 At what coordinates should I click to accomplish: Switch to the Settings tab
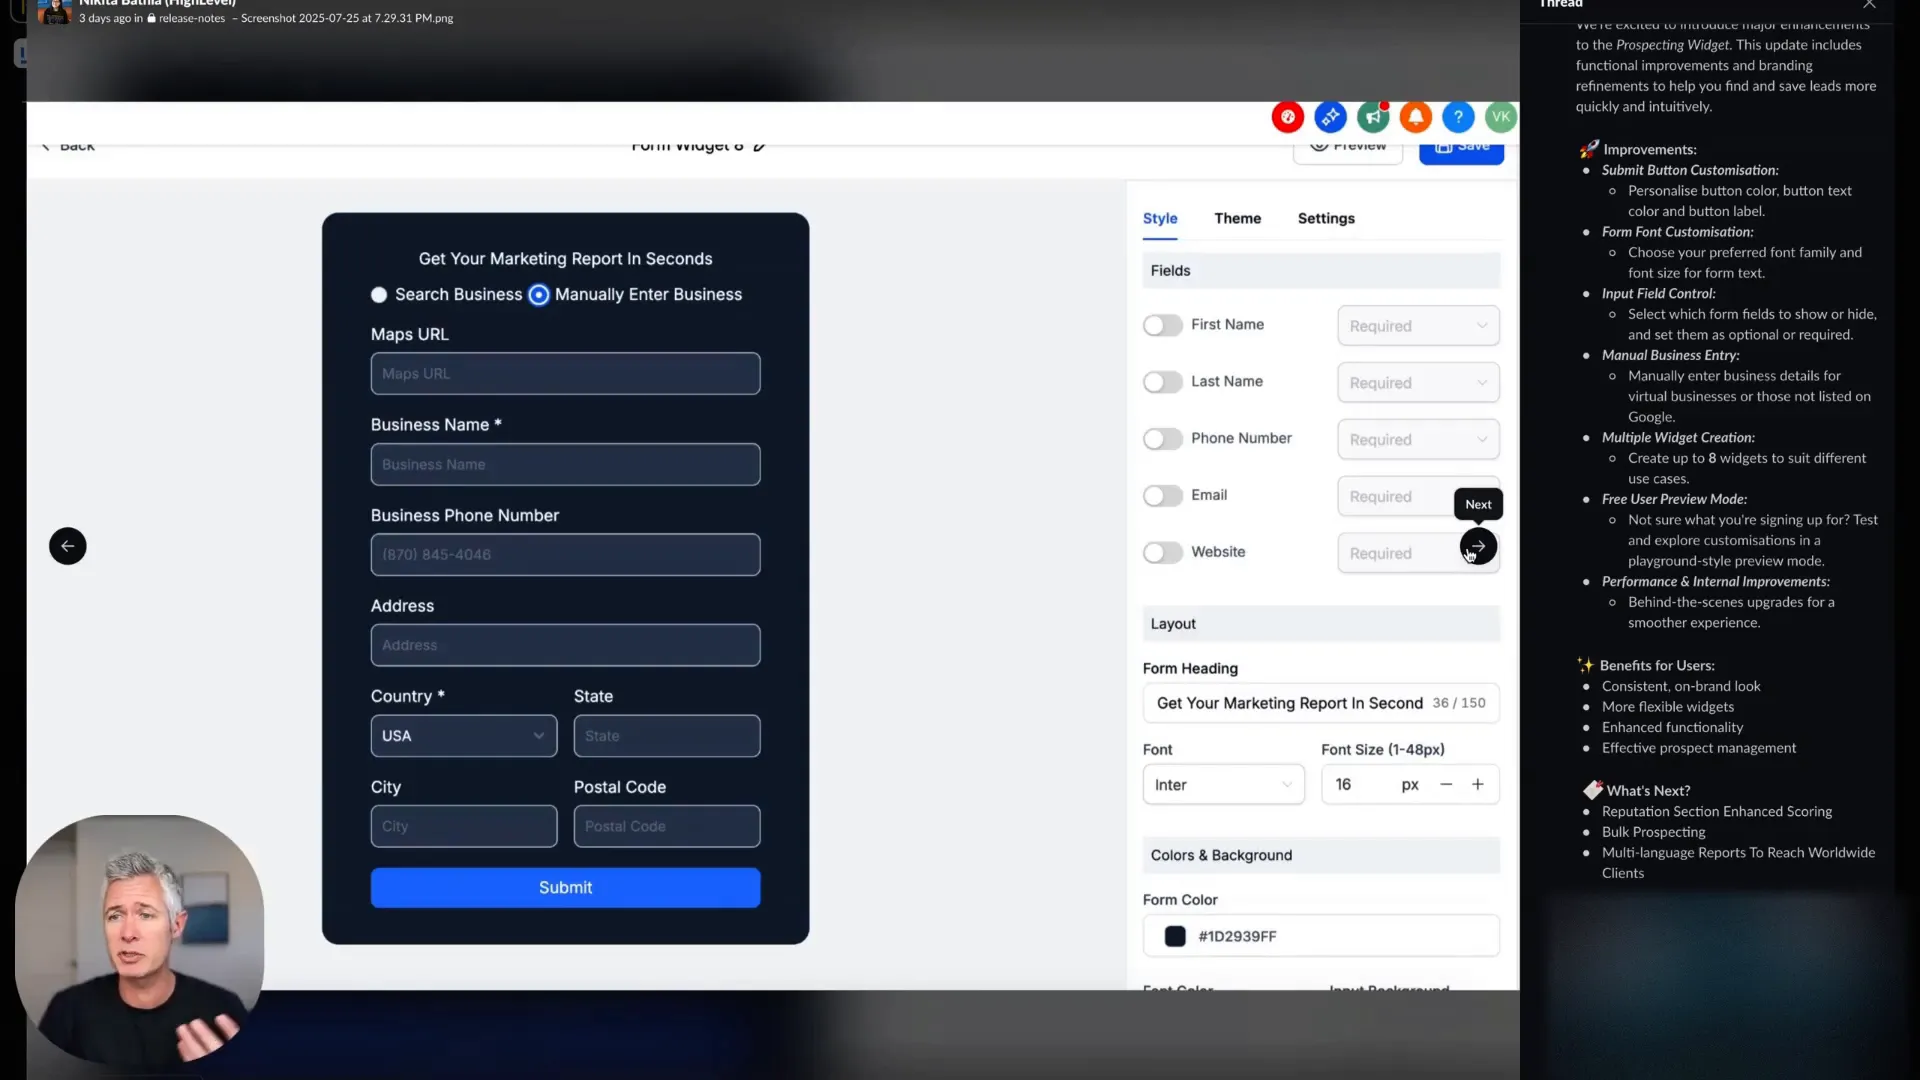point(1326,219)
